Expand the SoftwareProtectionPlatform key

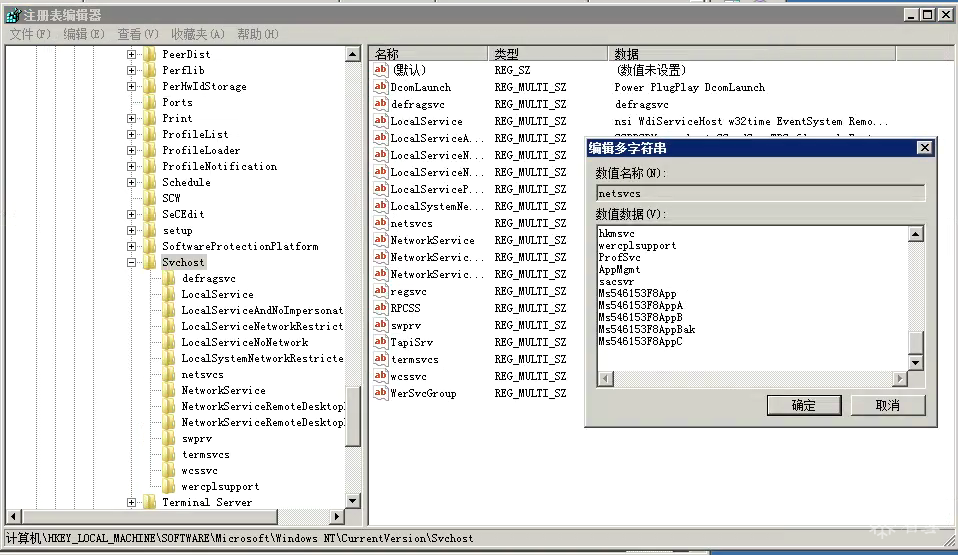pos(131,246)
